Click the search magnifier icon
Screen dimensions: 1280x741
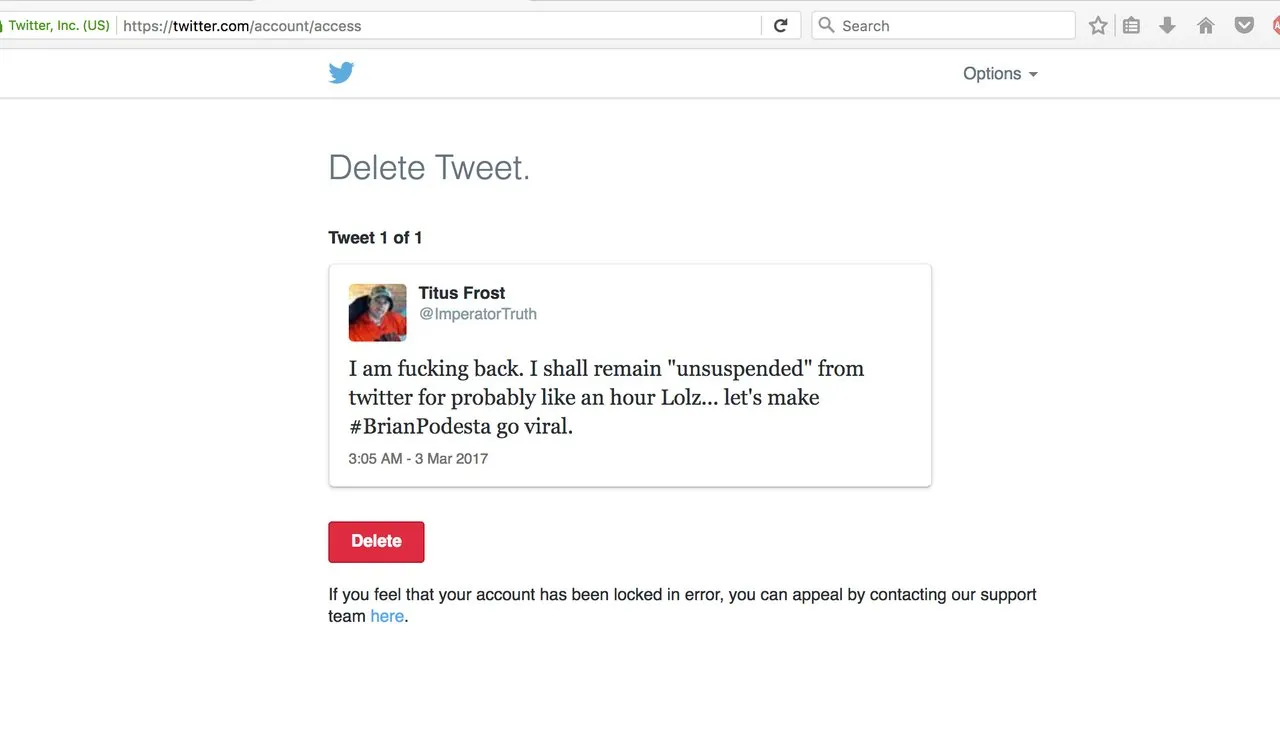[x=826, y=25]
